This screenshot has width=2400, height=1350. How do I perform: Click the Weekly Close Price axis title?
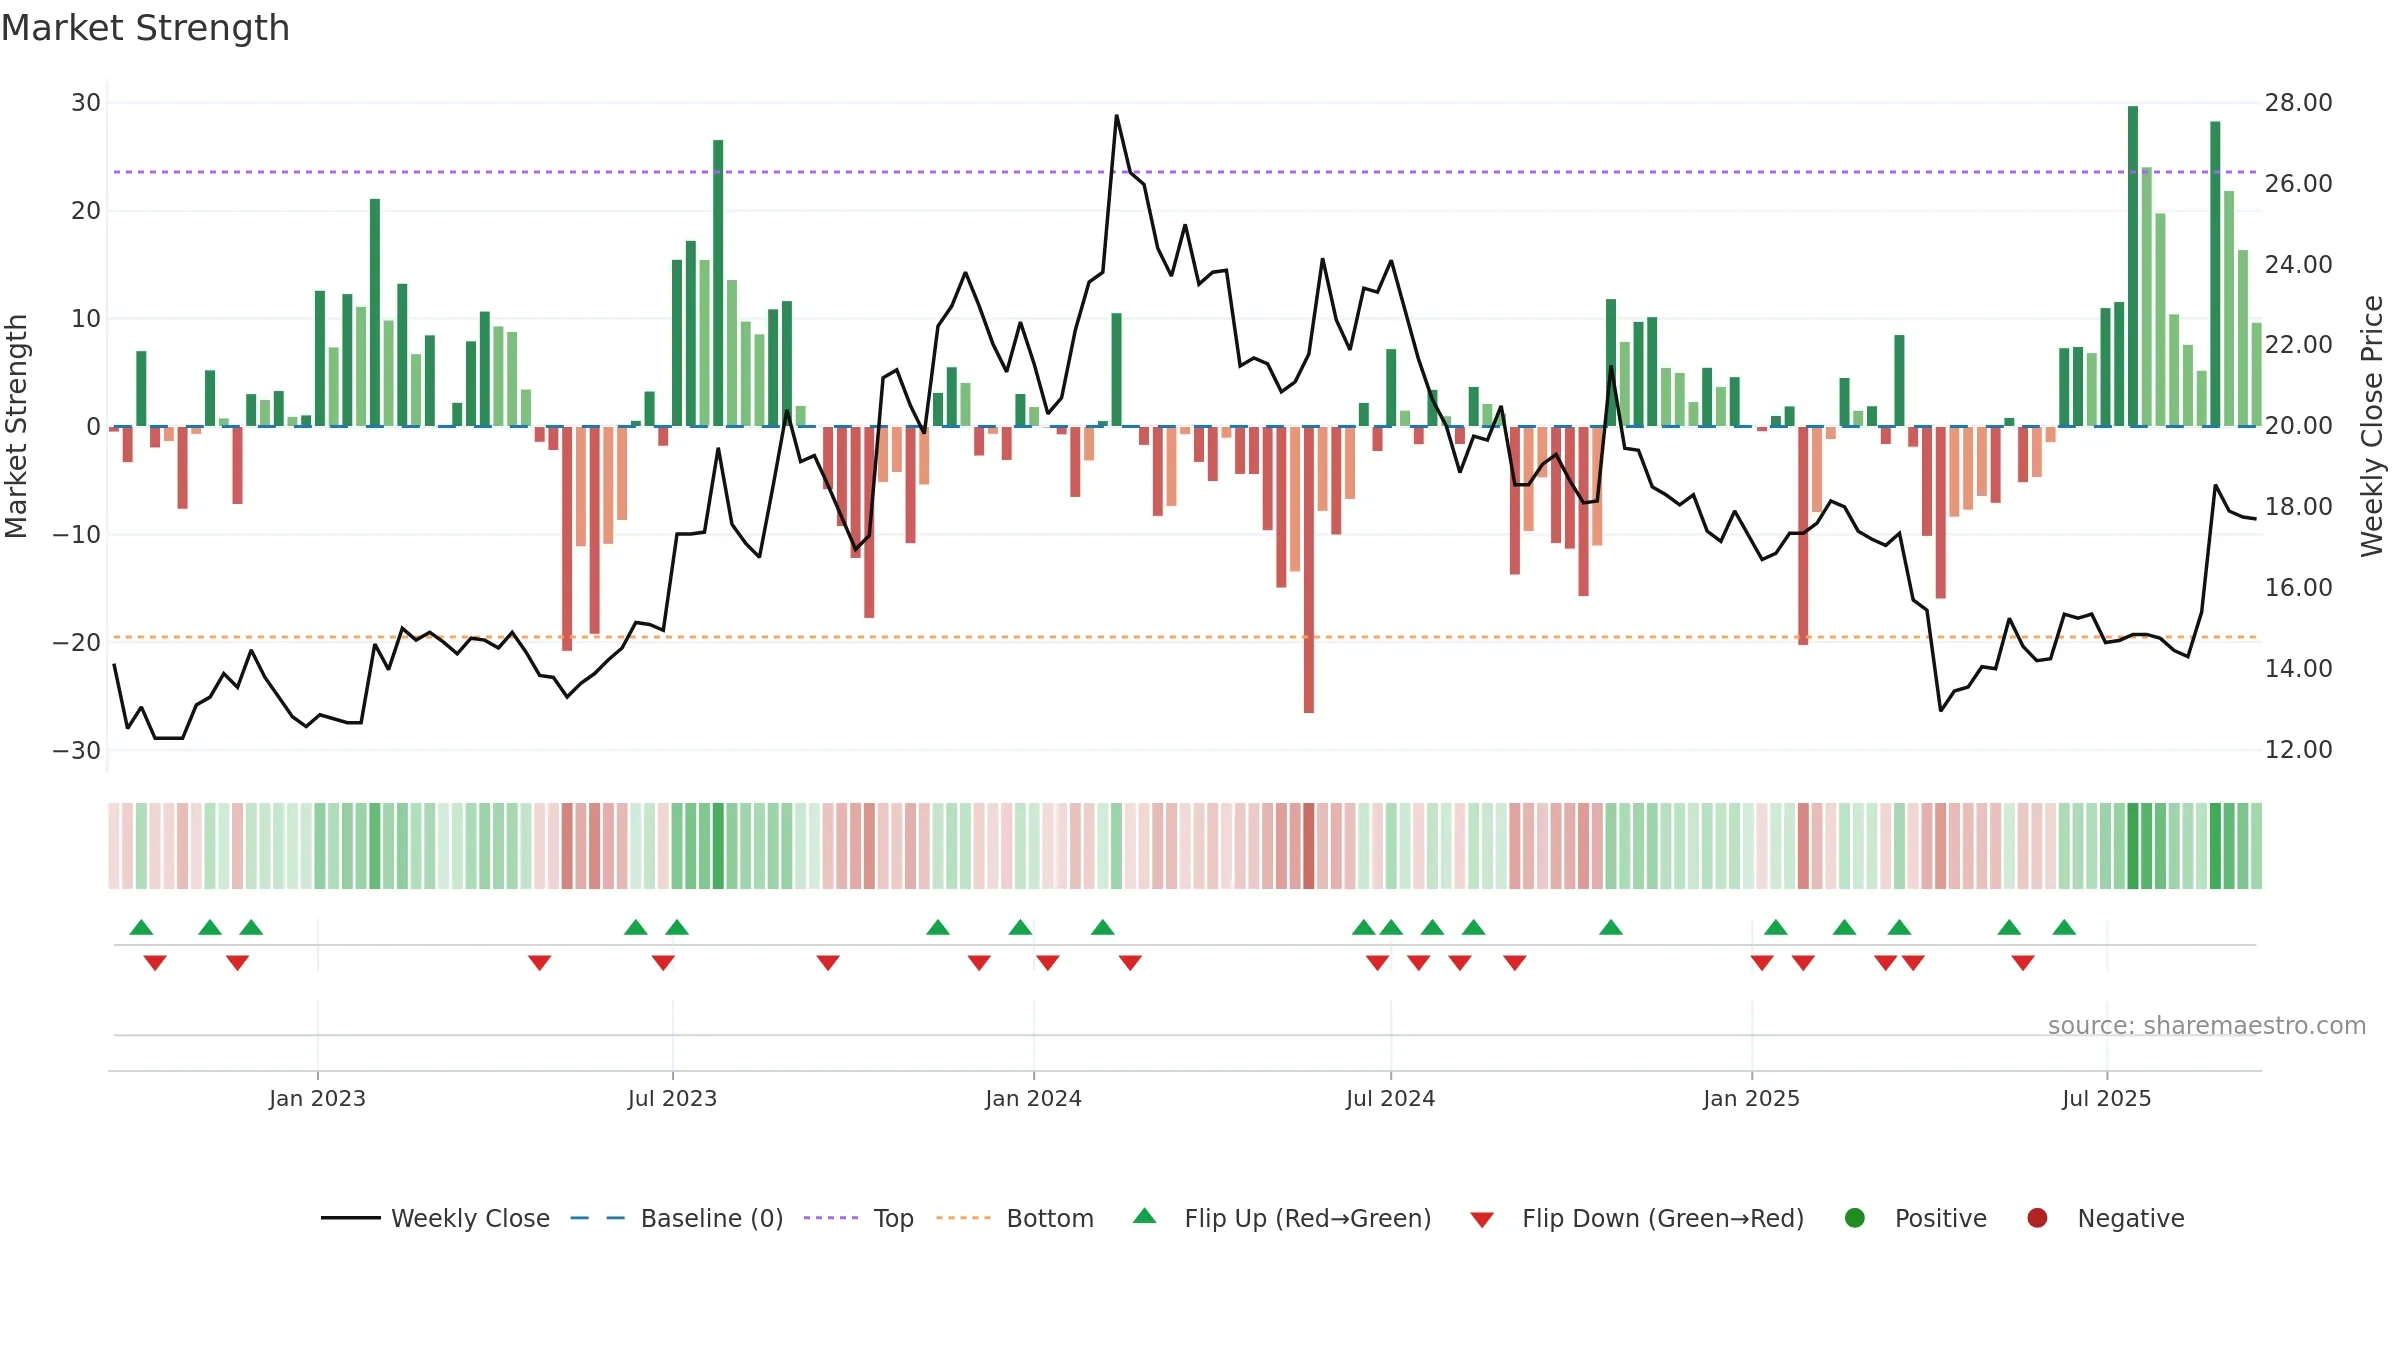pos(2372,426)
